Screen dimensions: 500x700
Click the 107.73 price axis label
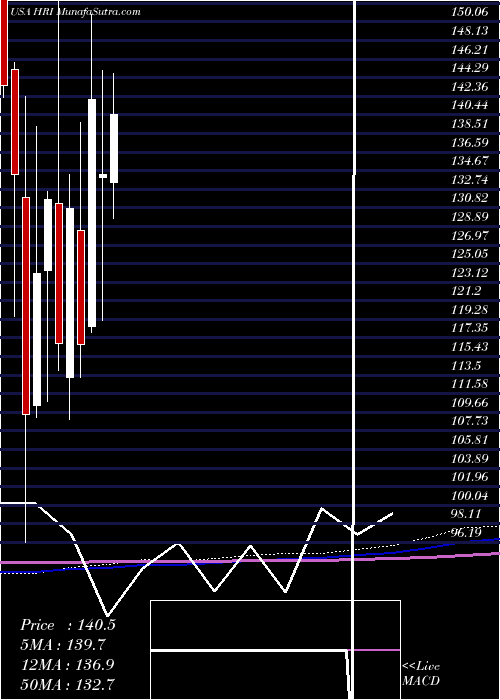469,421
